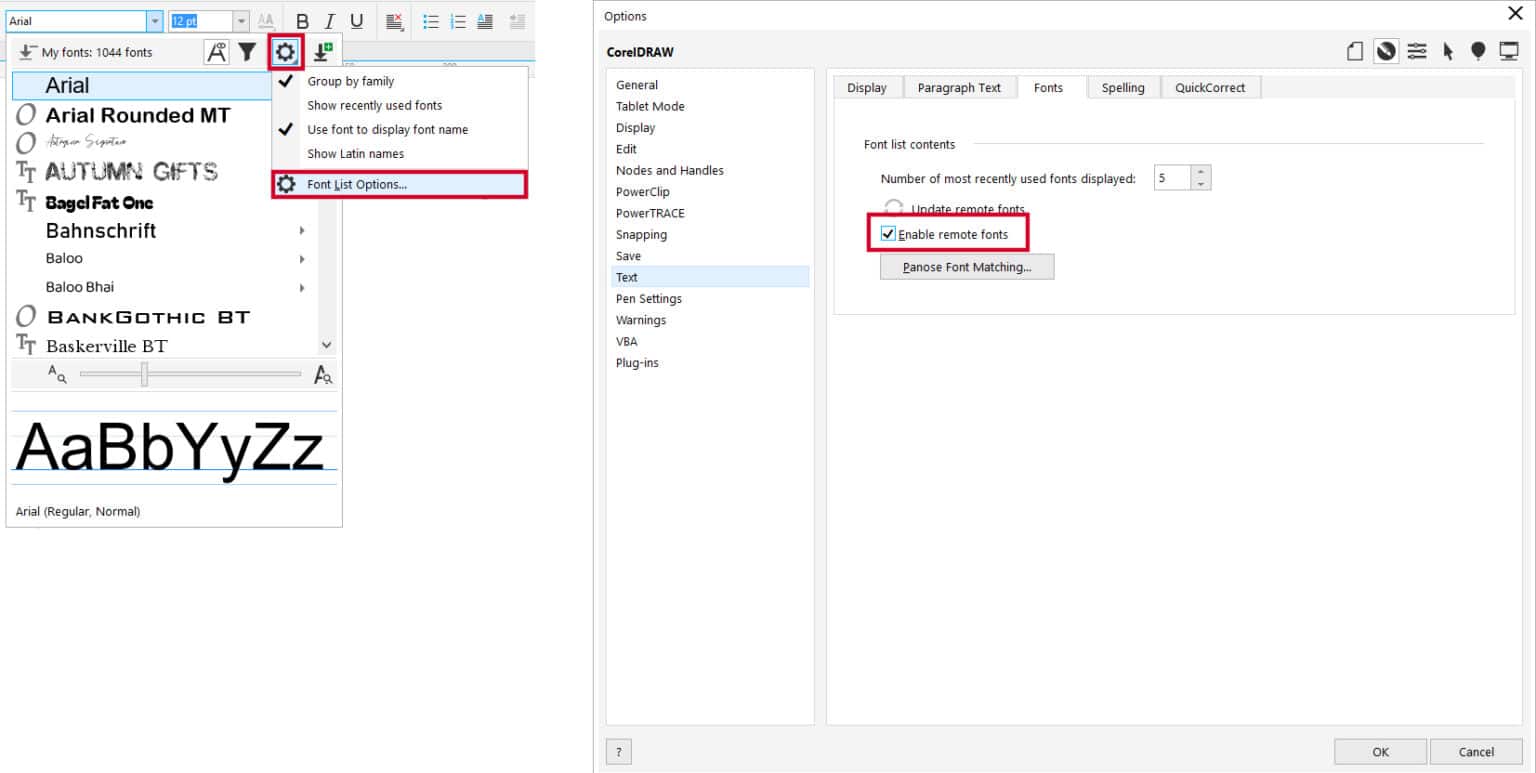The image size is (1536, 773).
Task: Switch to the Spelling tab
Action: coord(1122,87)
